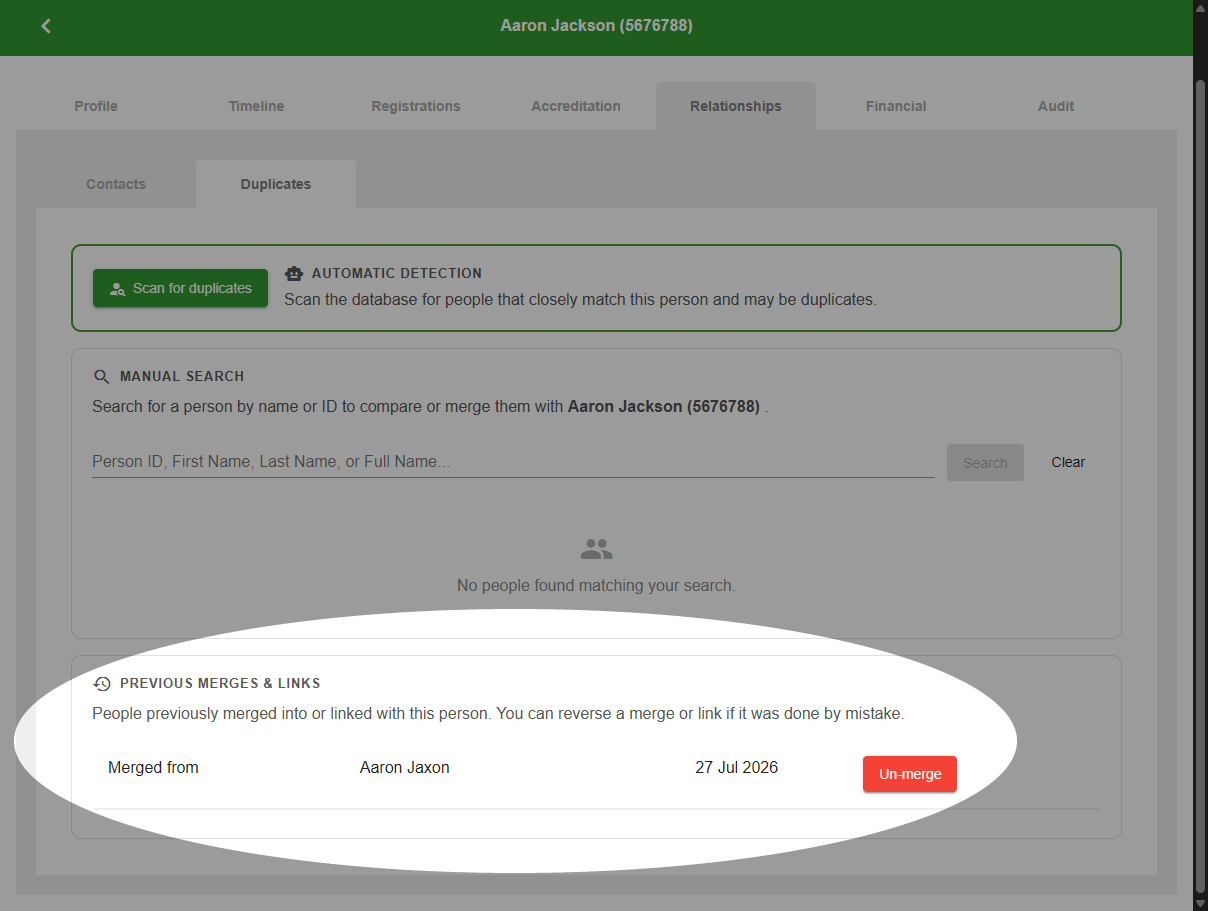Image resolution: width=1208 pixels, height=911 pixels.
Task: Click the people icon above no-results message
Action: pos(596,549)
